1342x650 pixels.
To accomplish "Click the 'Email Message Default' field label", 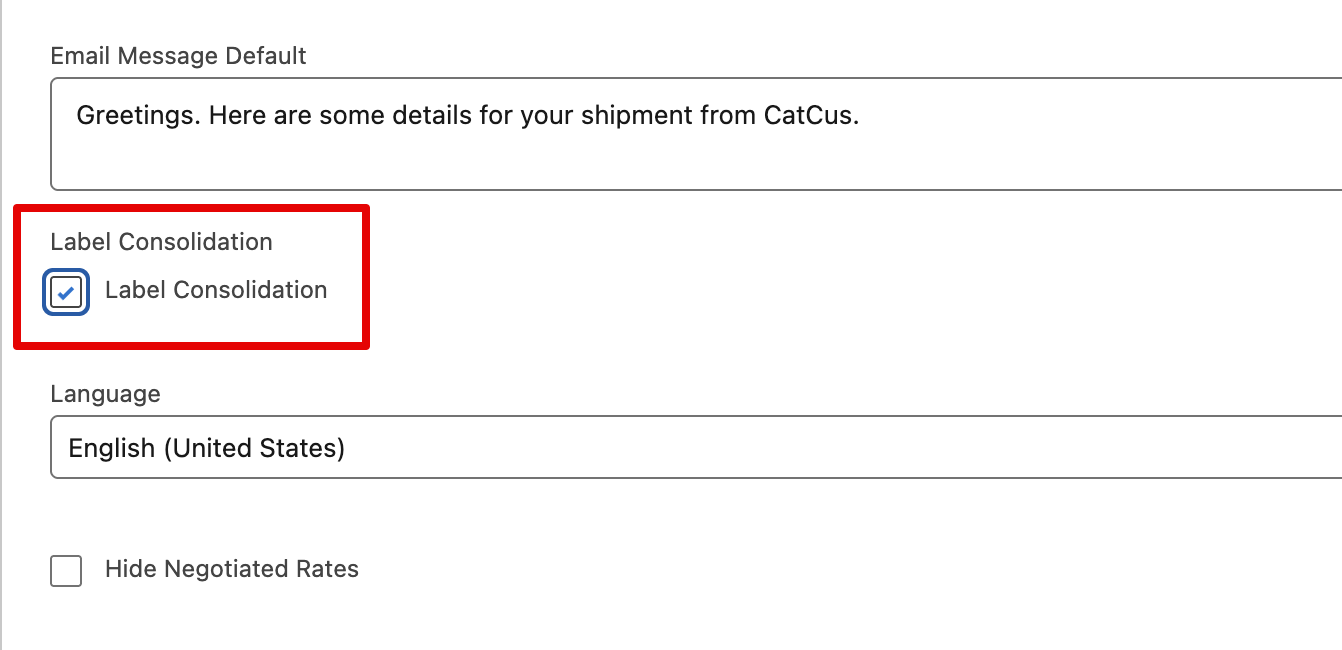I will click(178, 56).
